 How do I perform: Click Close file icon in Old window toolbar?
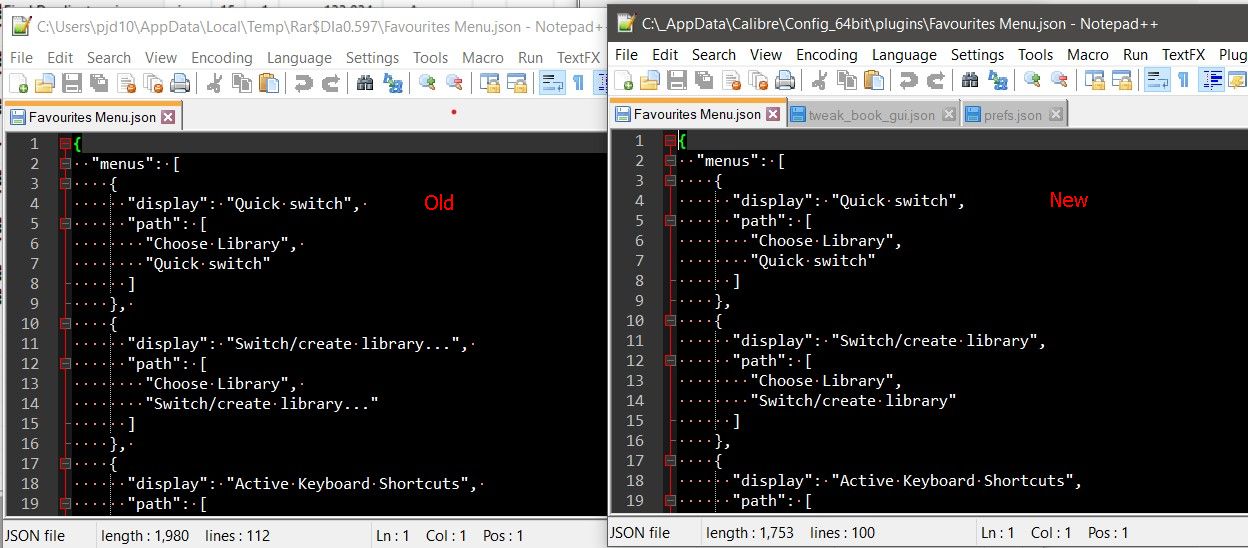click(x=126, y=84)
